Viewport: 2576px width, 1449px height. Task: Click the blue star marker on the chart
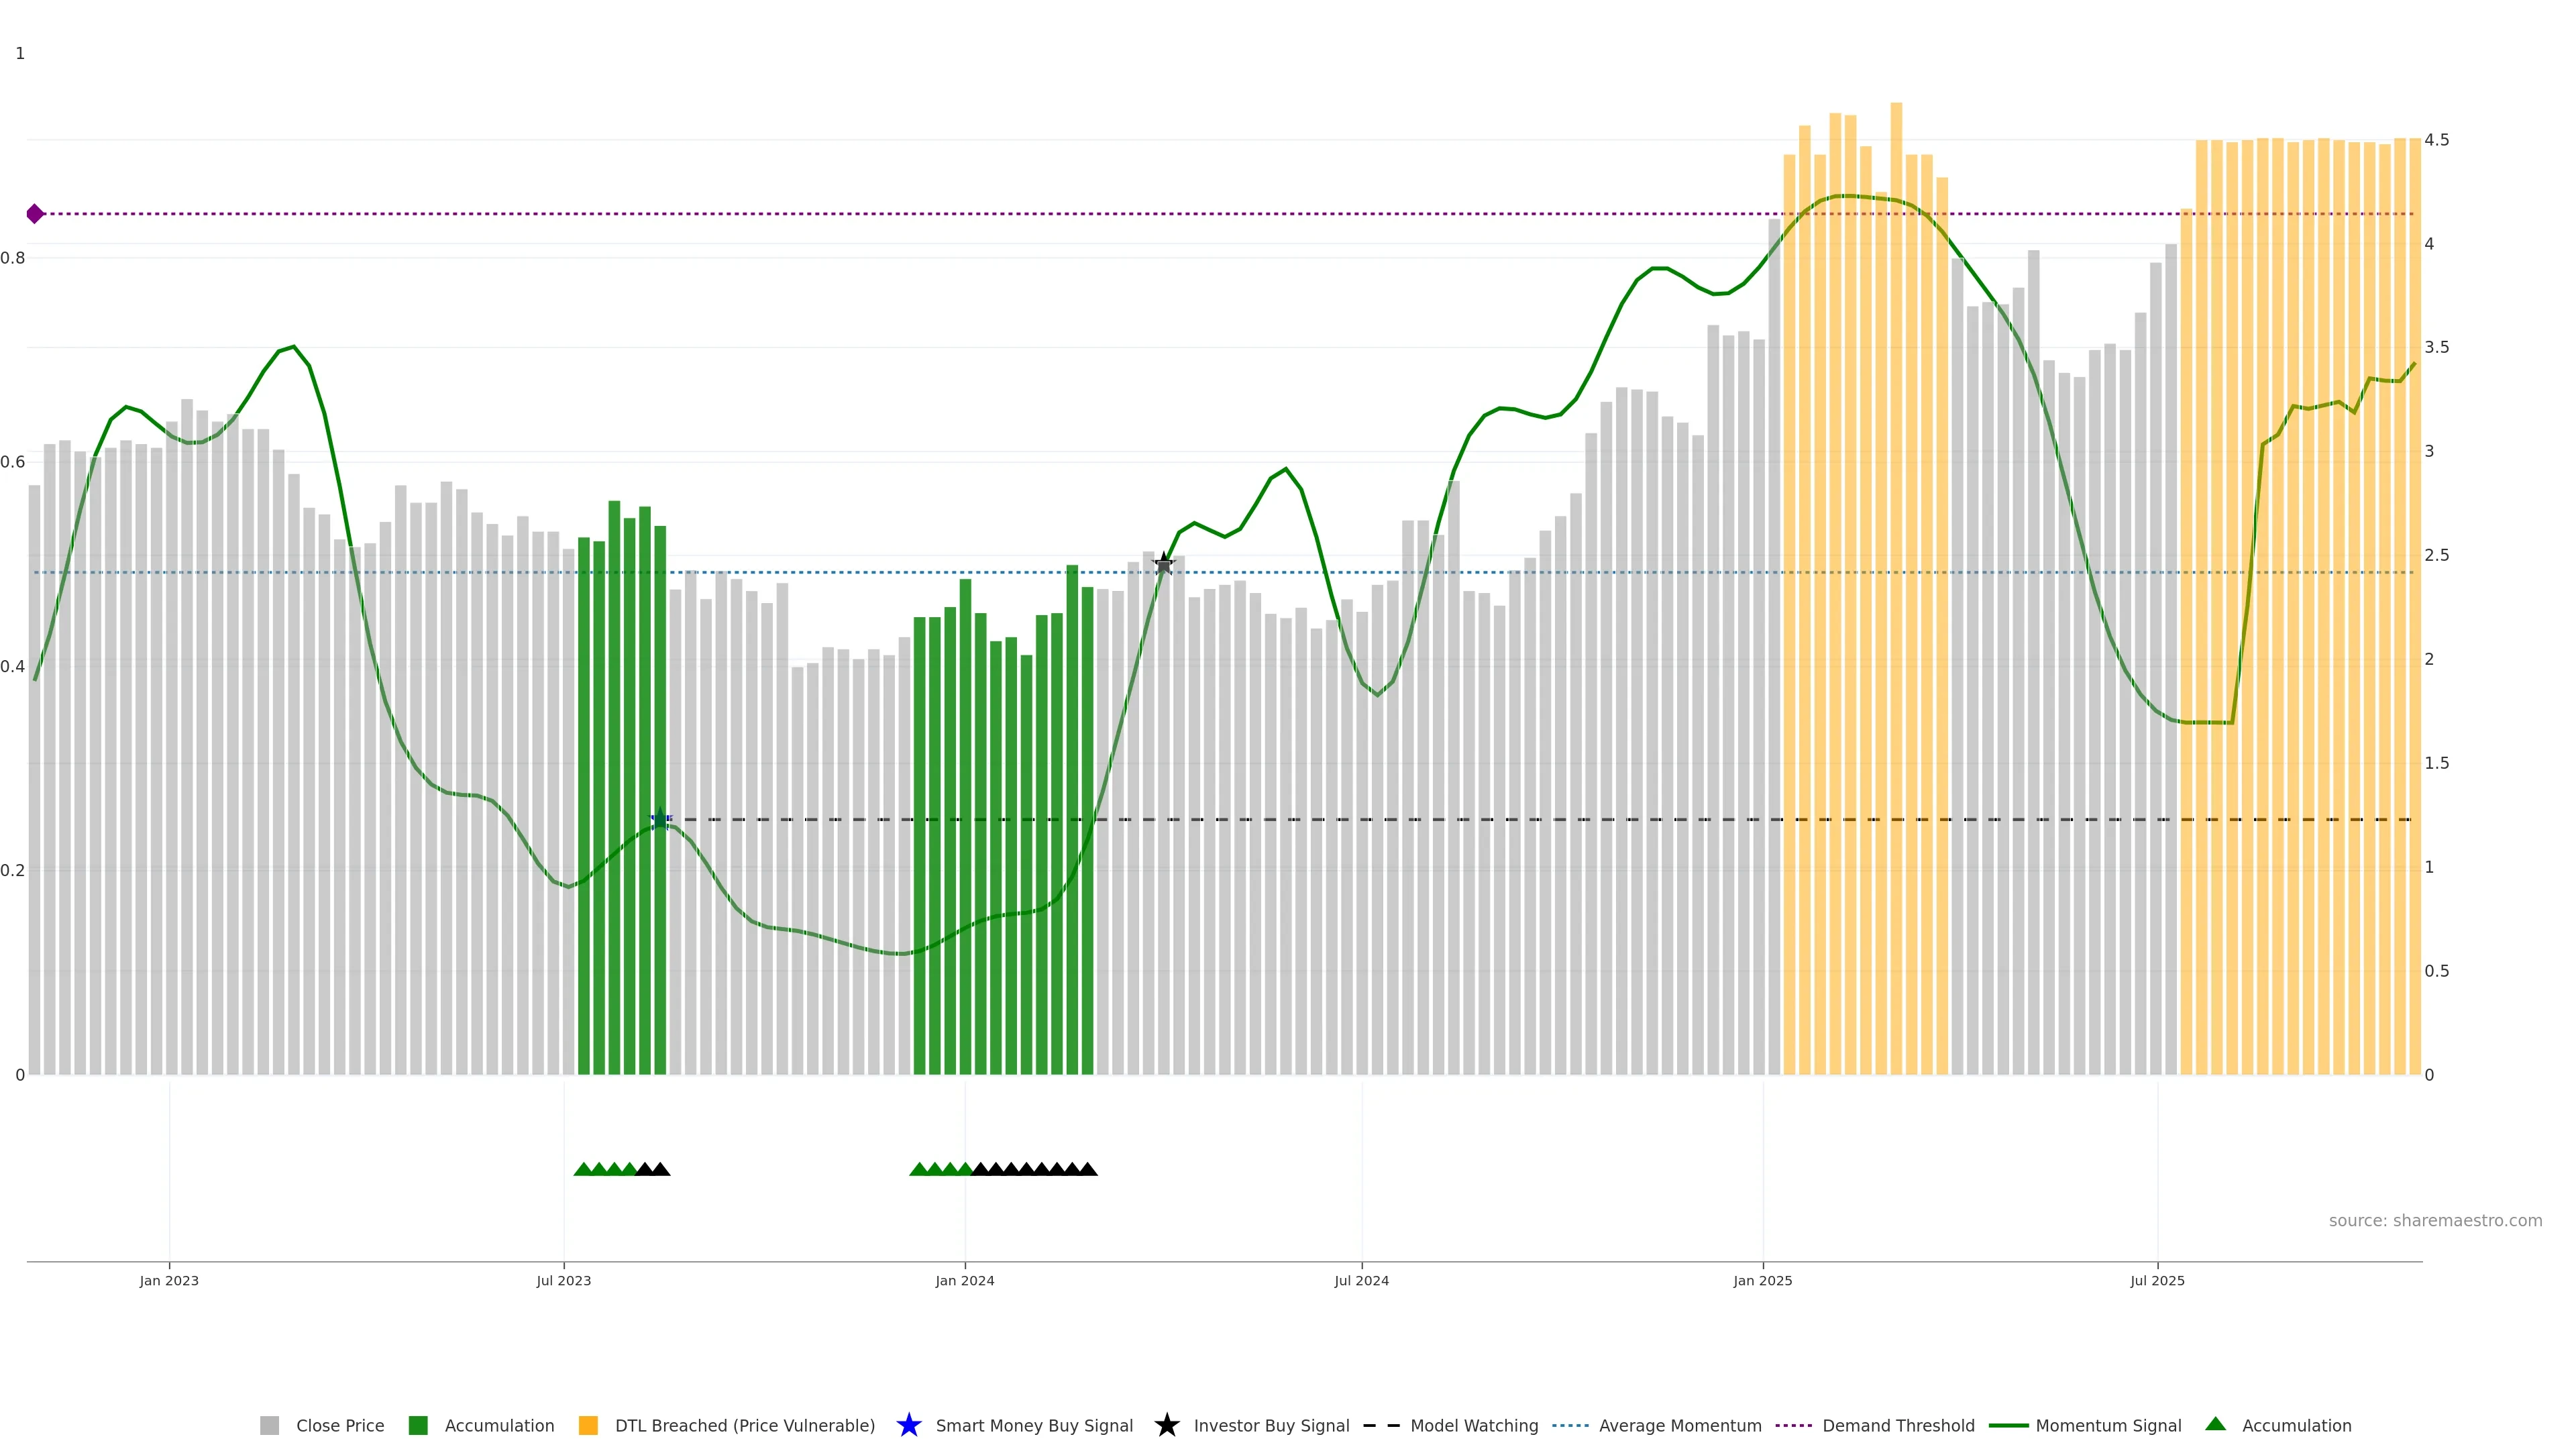[x=660, y=819]
